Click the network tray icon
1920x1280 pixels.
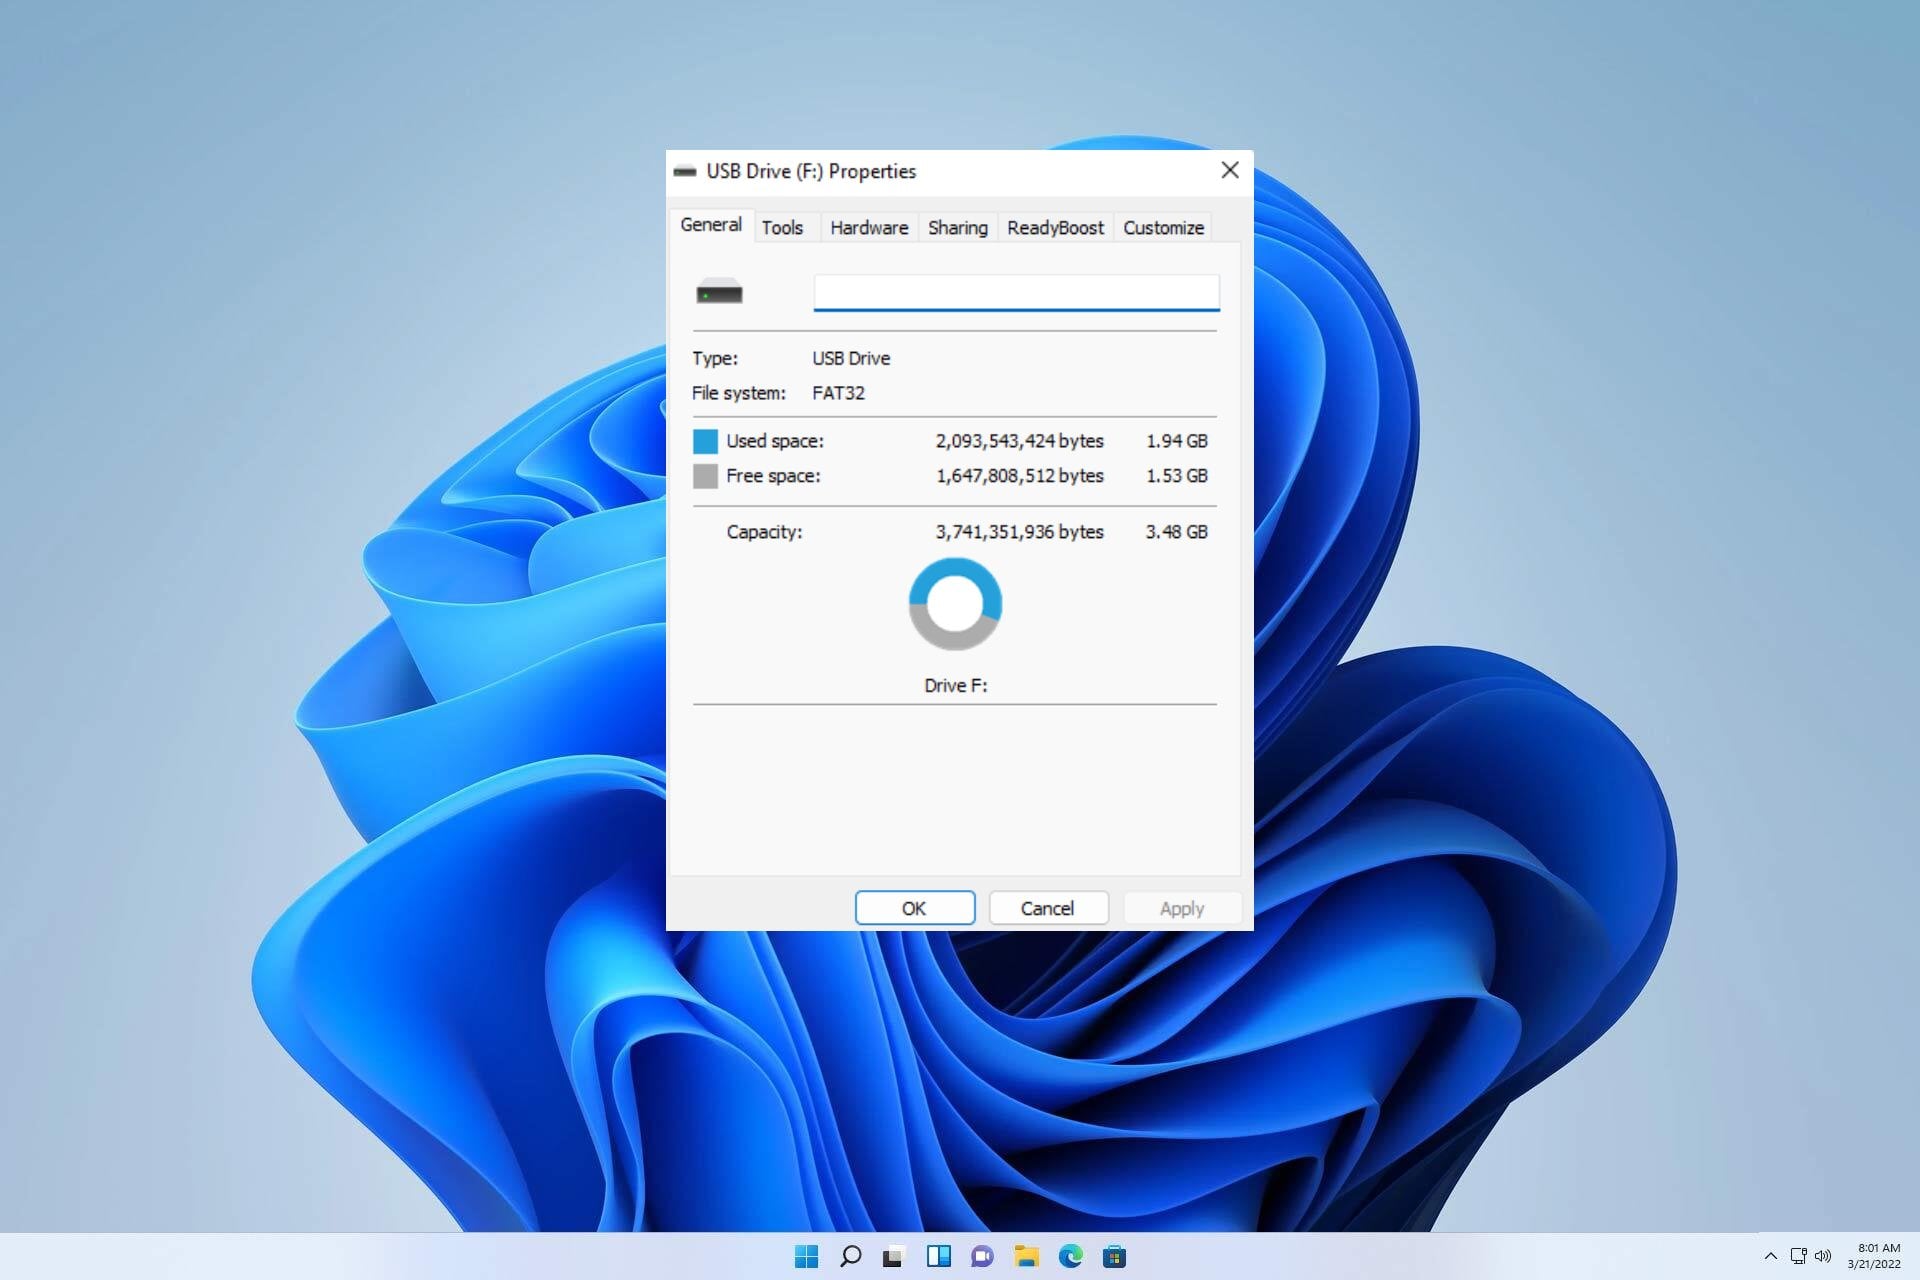coord(1798,1256)
